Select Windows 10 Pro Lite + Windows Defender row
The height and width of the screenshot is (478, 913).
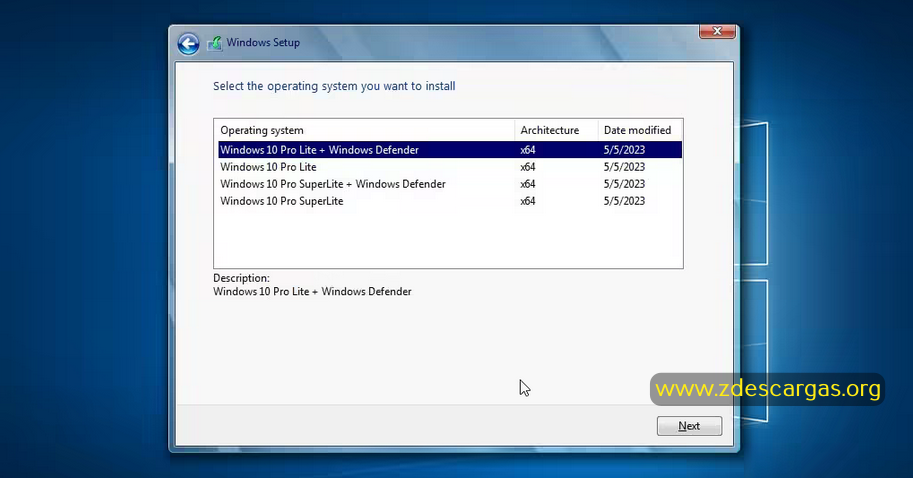click(450, 150)
